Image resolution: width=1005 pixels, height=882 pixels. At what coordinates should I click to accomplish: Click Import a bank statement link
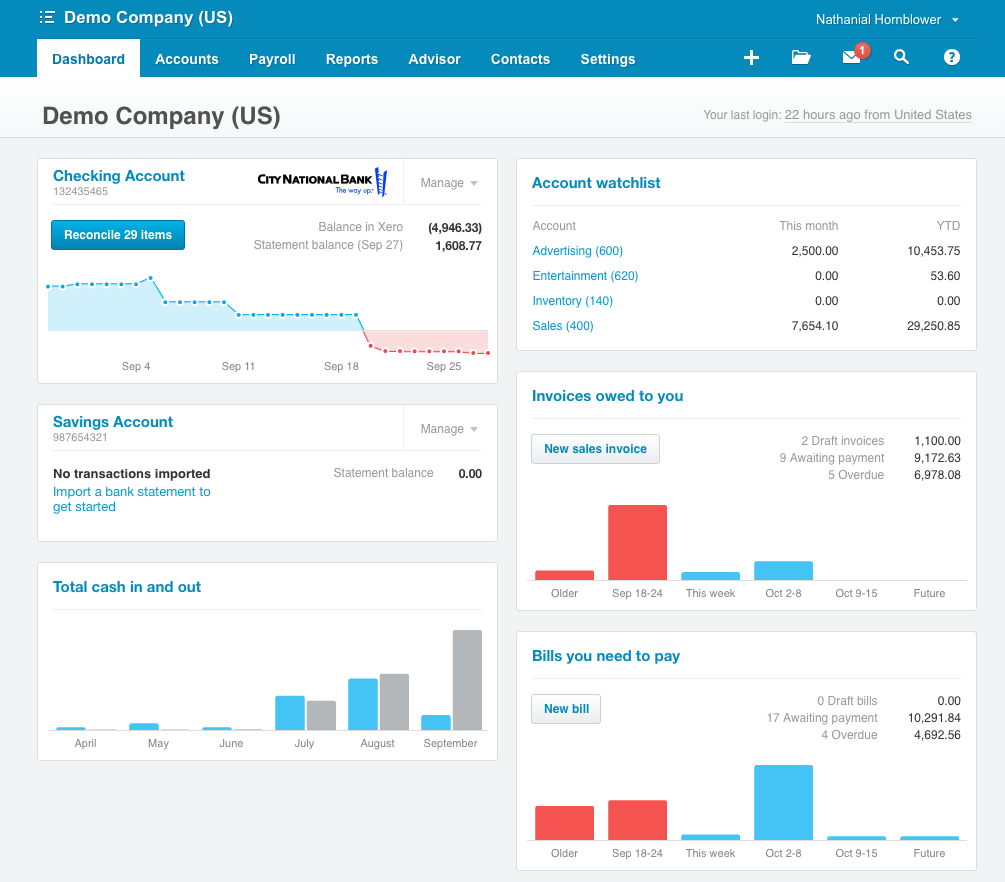click(131, 492)
